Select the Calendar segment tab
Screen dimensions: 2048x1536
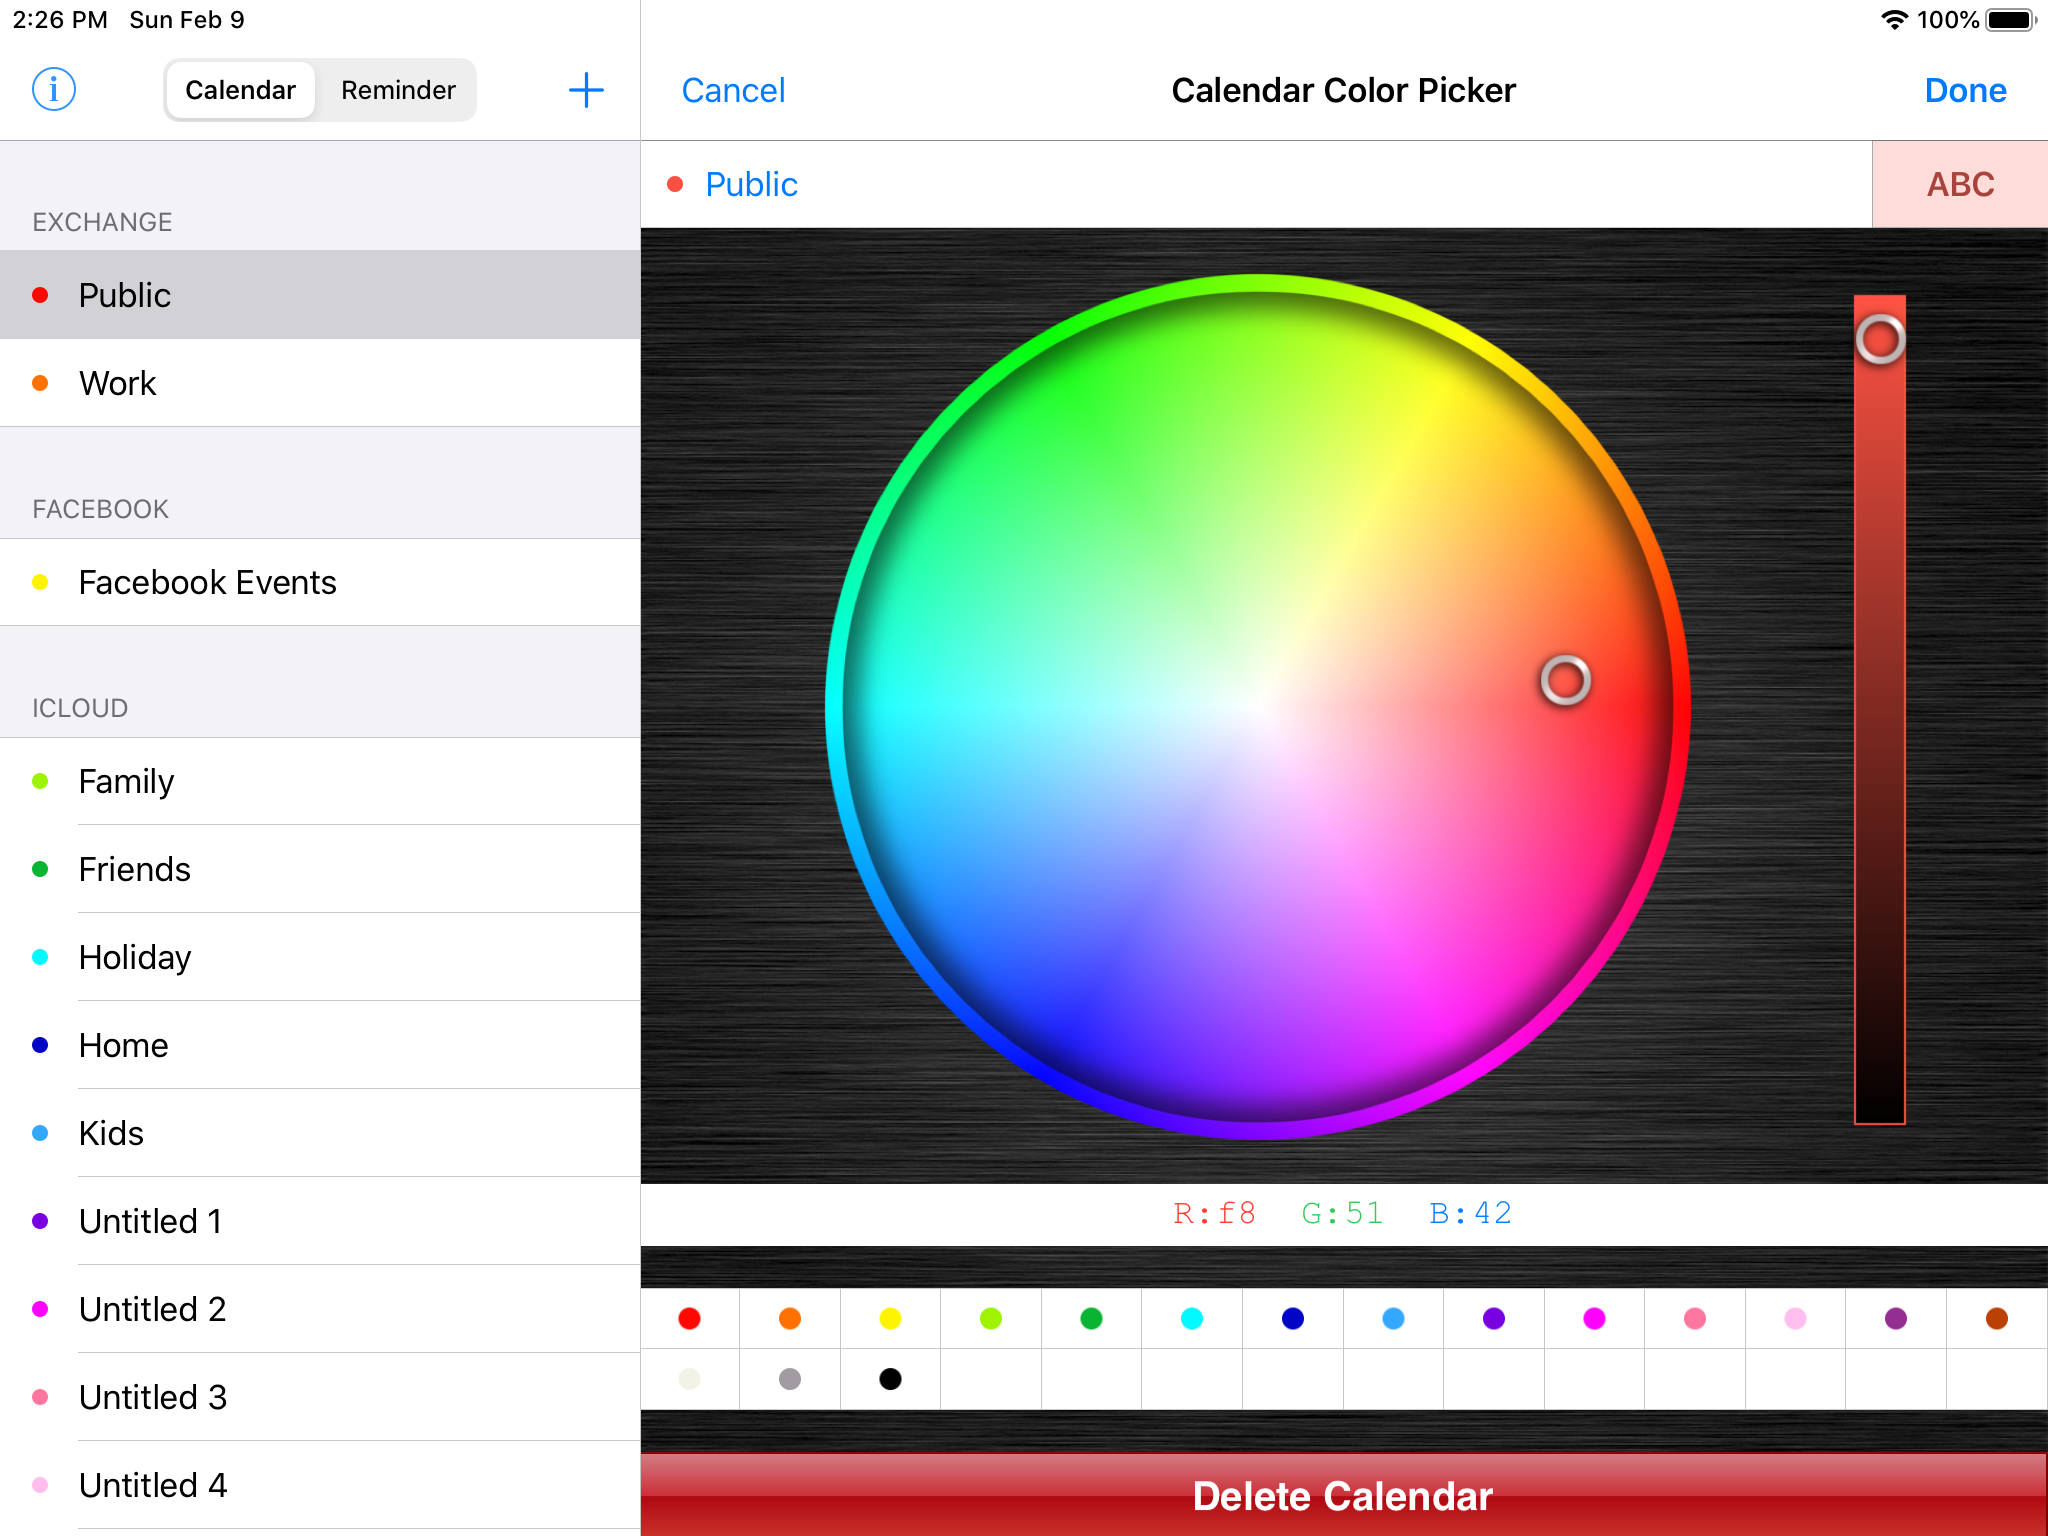240,90
